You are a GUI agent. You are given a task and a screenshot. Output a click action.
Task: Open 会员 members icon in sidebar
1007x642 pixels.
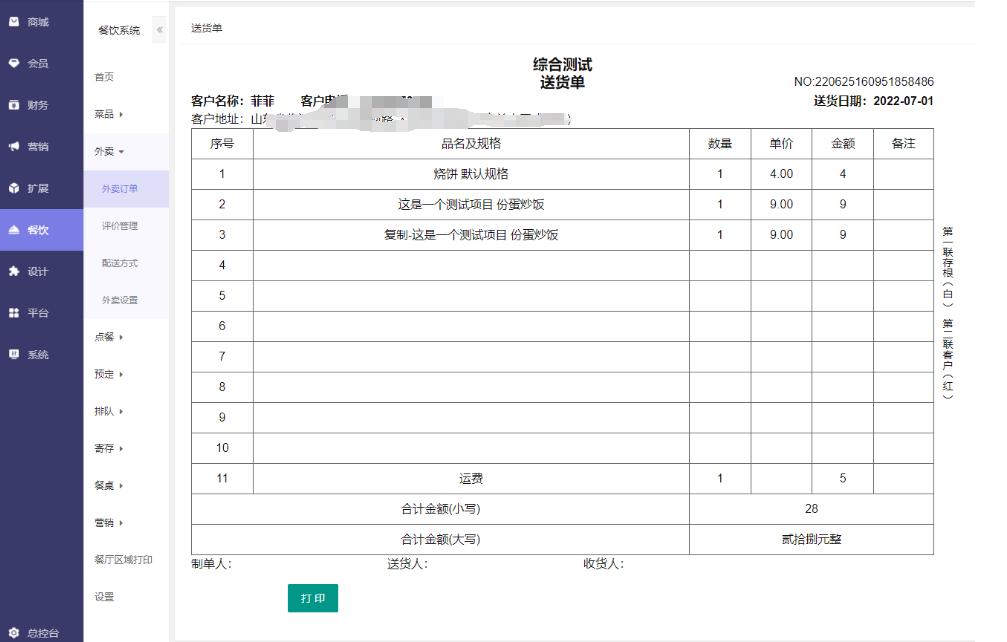[15, 63]
